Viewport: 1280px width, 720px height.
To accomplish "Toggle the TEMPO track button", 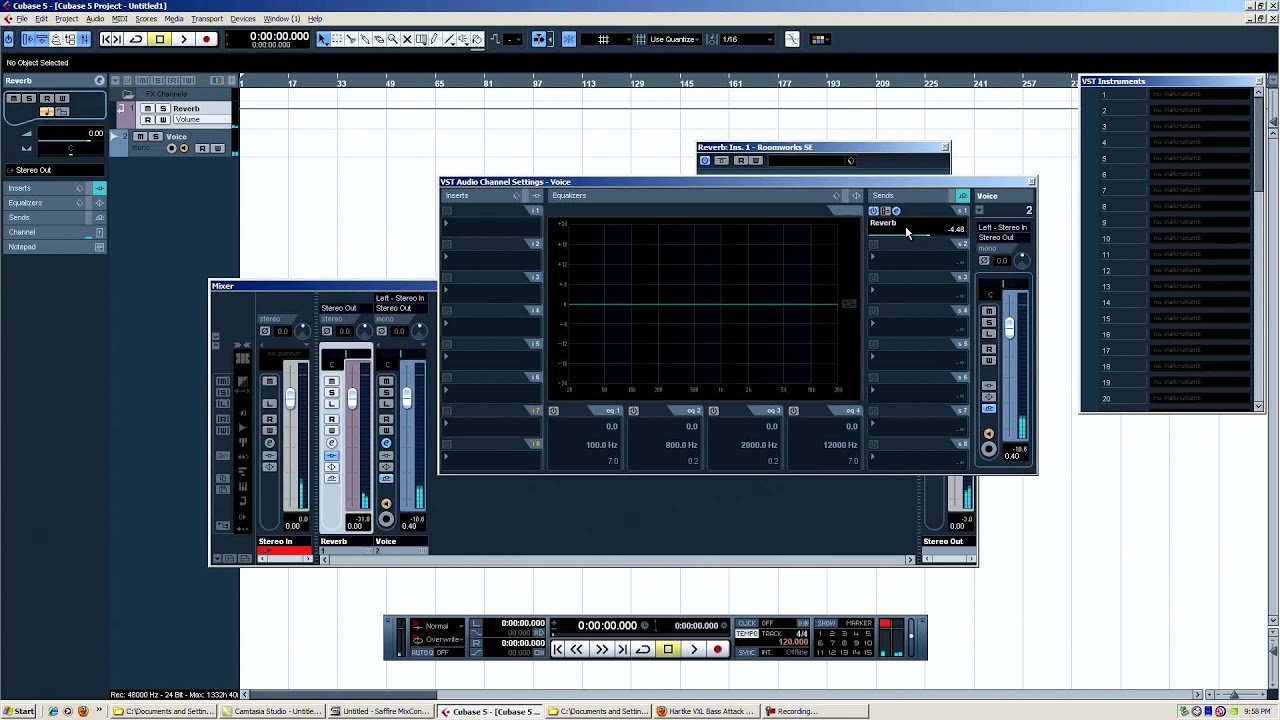I will coord(747,634).
